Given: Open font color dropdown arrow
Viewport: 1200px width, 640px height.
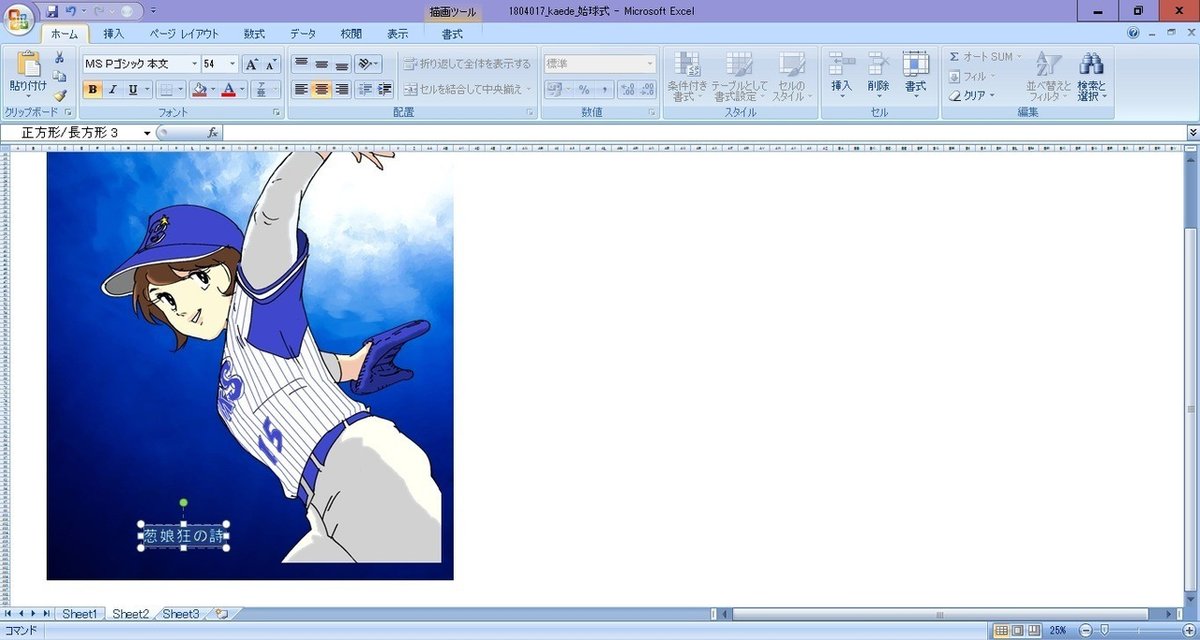Looking at the screenshot, I should [x=243, y=89].
